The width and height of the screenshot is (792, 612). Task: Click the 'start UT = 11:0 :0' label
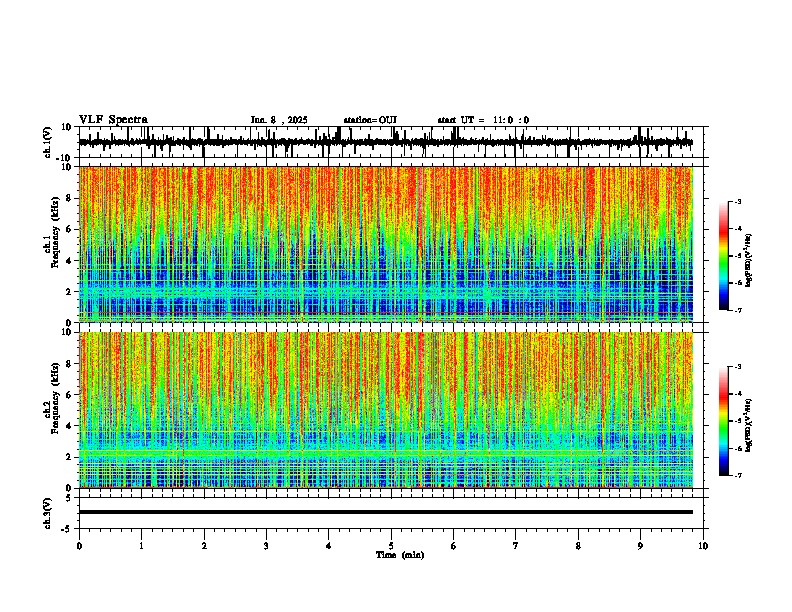point(483,120)
